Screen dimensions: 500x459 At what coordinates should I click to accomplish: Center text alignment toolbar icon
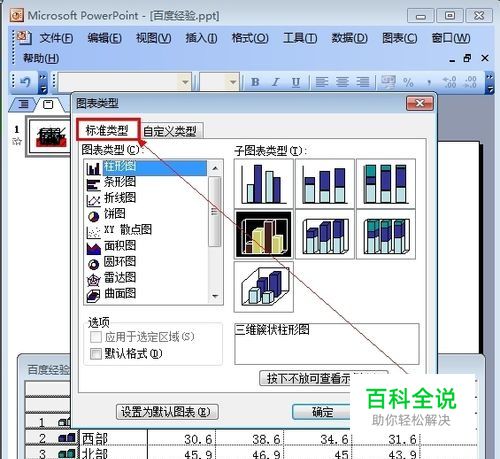point(342,82)
